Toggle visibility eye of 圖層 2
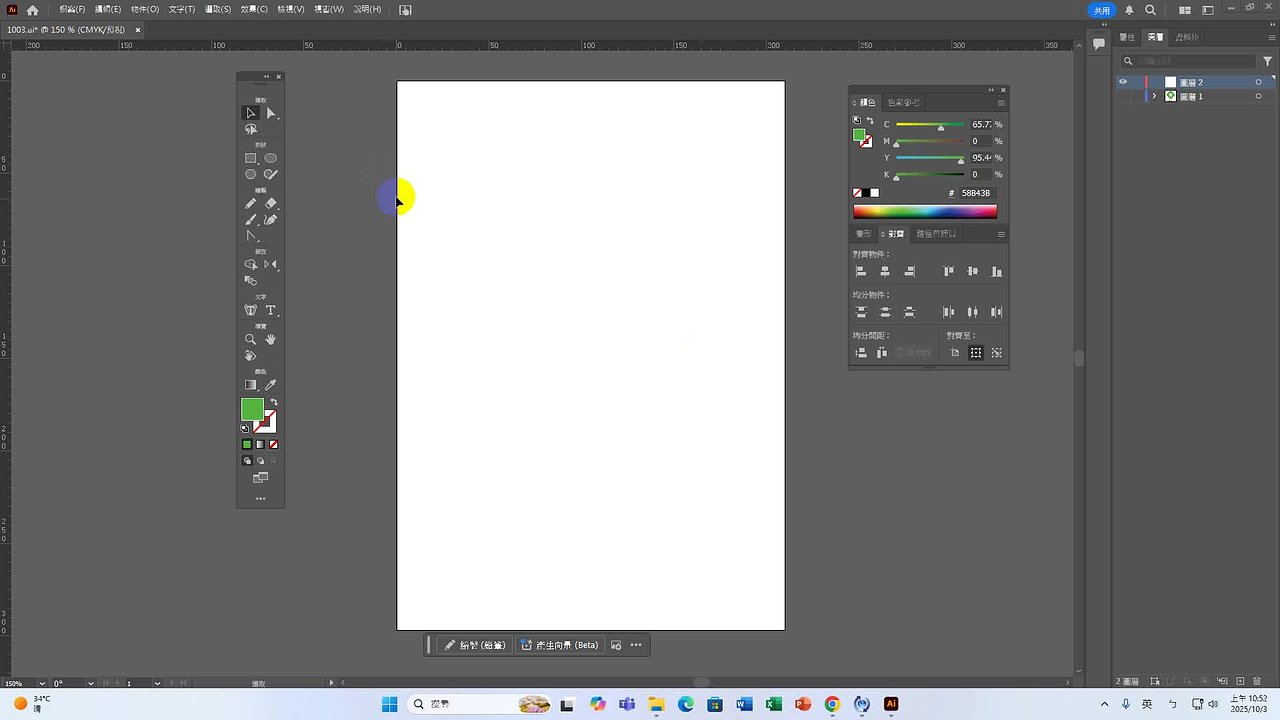Image resolution: width=1280 pixels, height=720 pixels. coord(1123,82)
